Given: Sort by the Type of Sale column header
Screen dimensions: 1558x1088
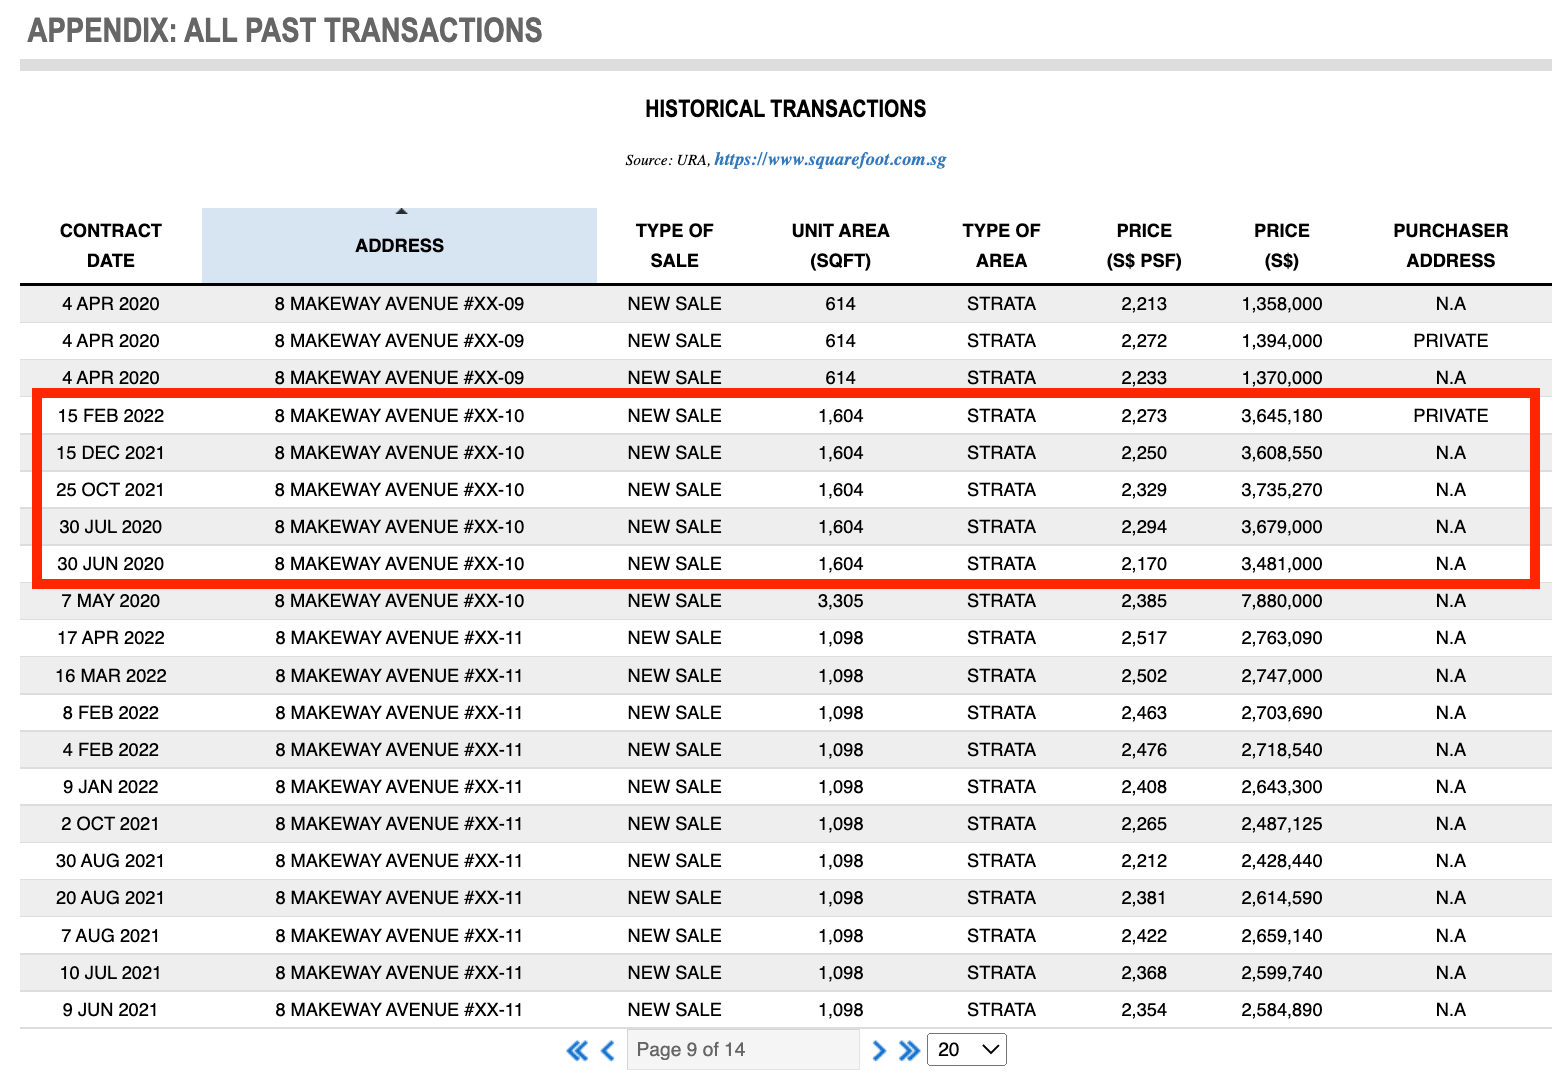Looking at the screenshot, I should [x=675, y=246].
